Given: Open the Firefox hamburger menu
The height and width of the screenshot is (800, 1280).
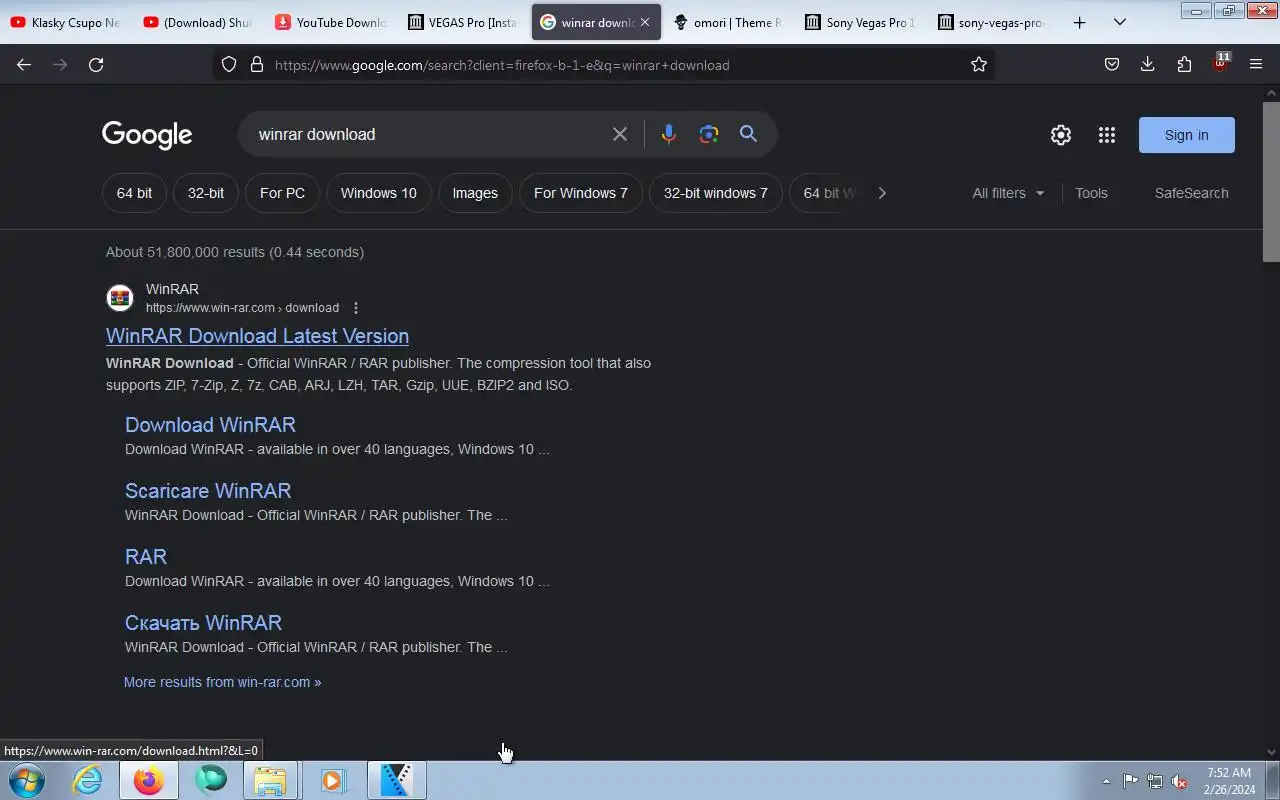Looking at the screenshot, I should (1256, 64).
